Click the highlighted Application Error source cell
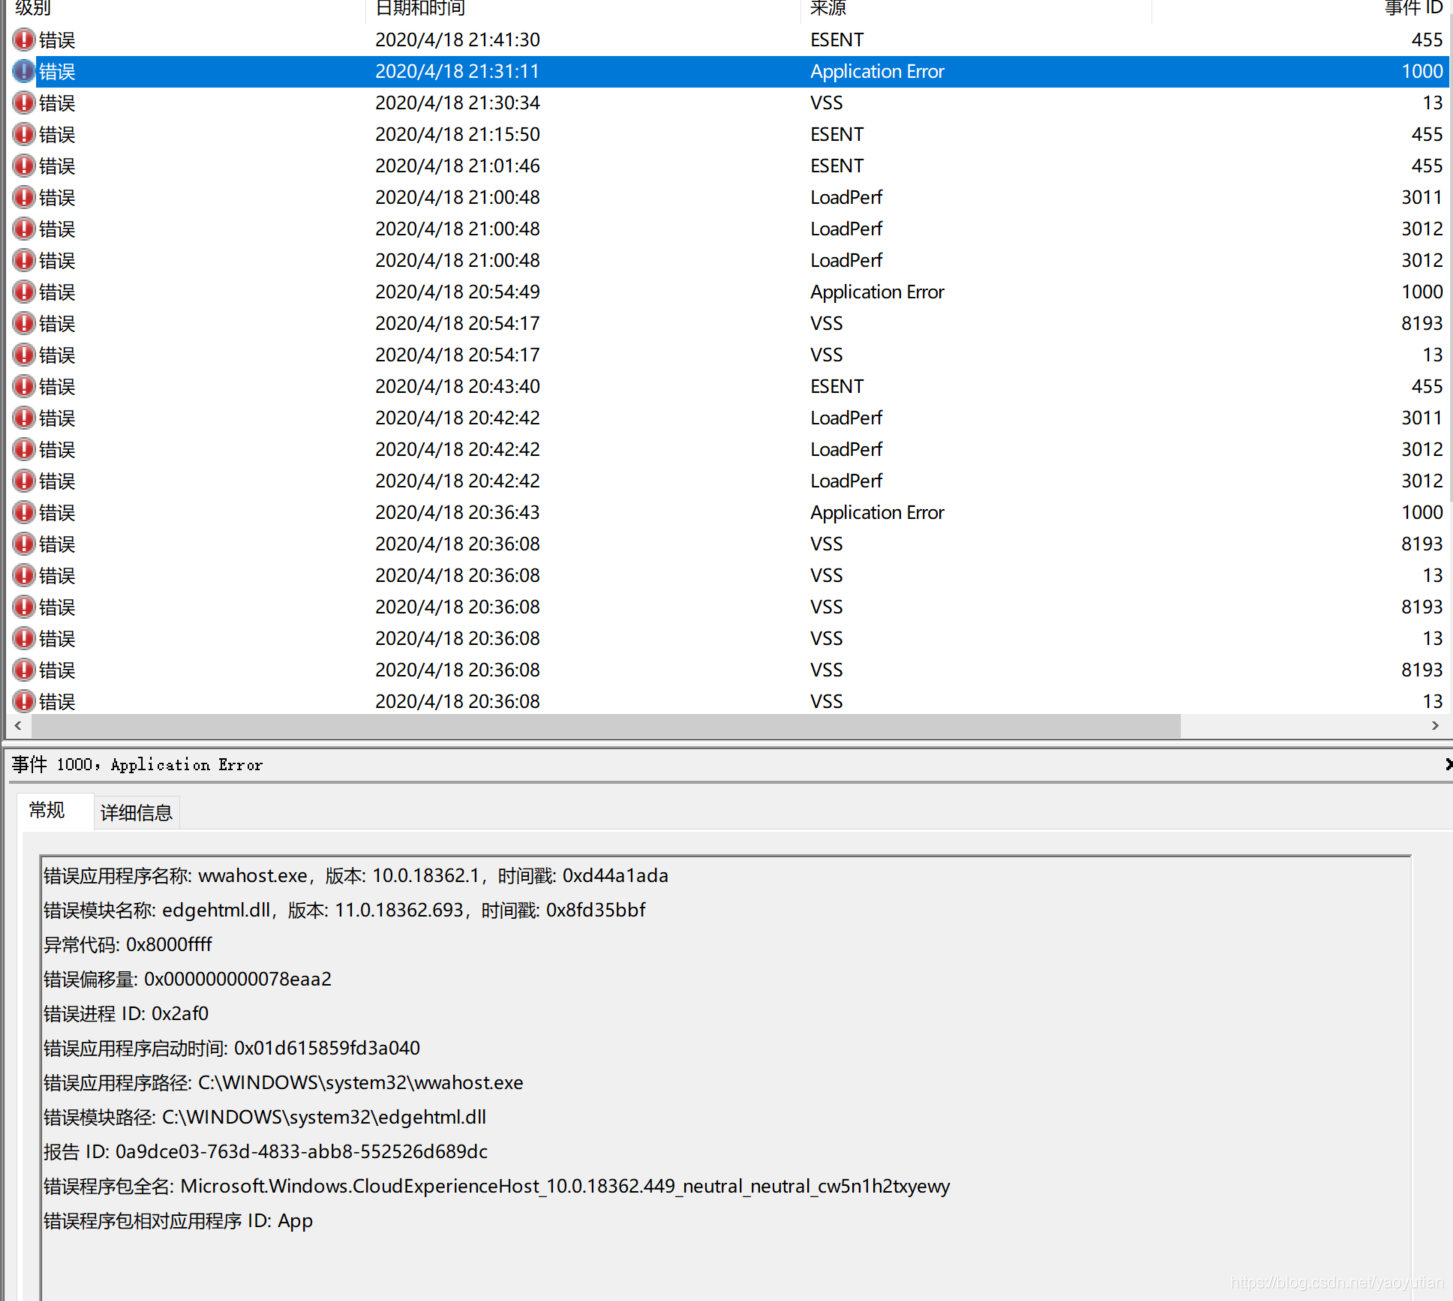 coord(878,71)
